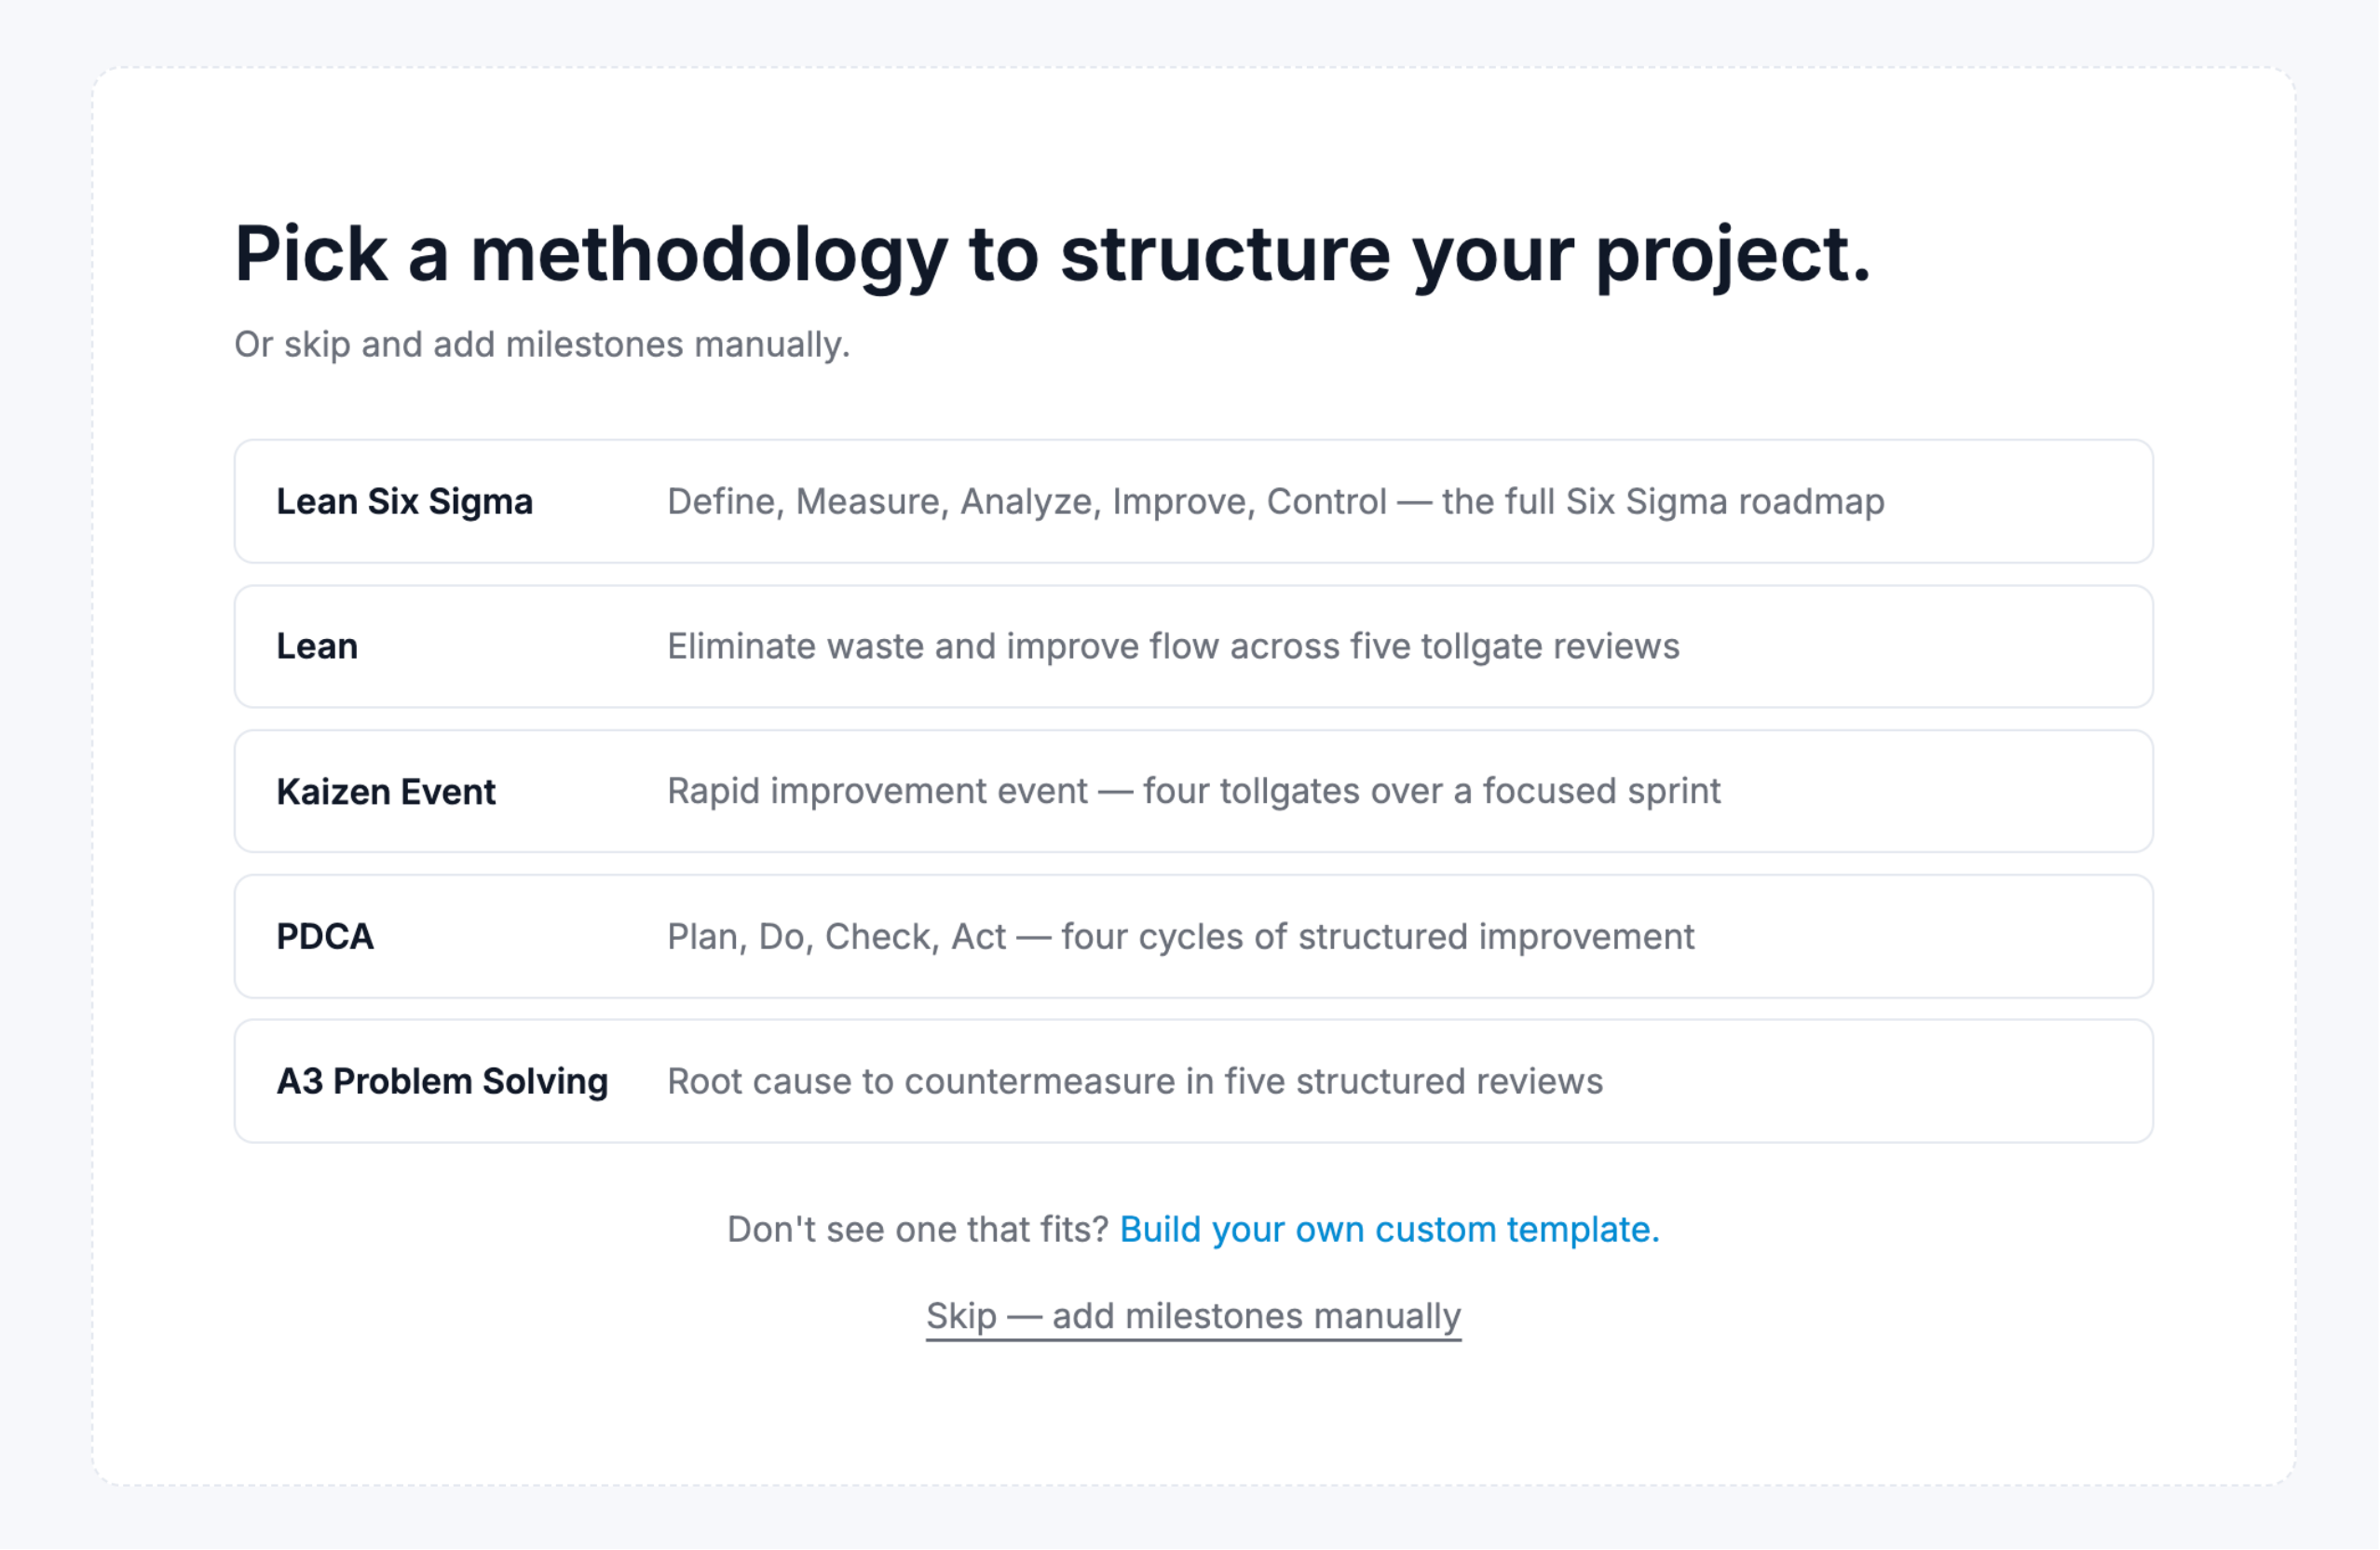Screen dimensions: 2380x1550
Task: Click the Pick a methodology heading
Action: (1052, 254)
